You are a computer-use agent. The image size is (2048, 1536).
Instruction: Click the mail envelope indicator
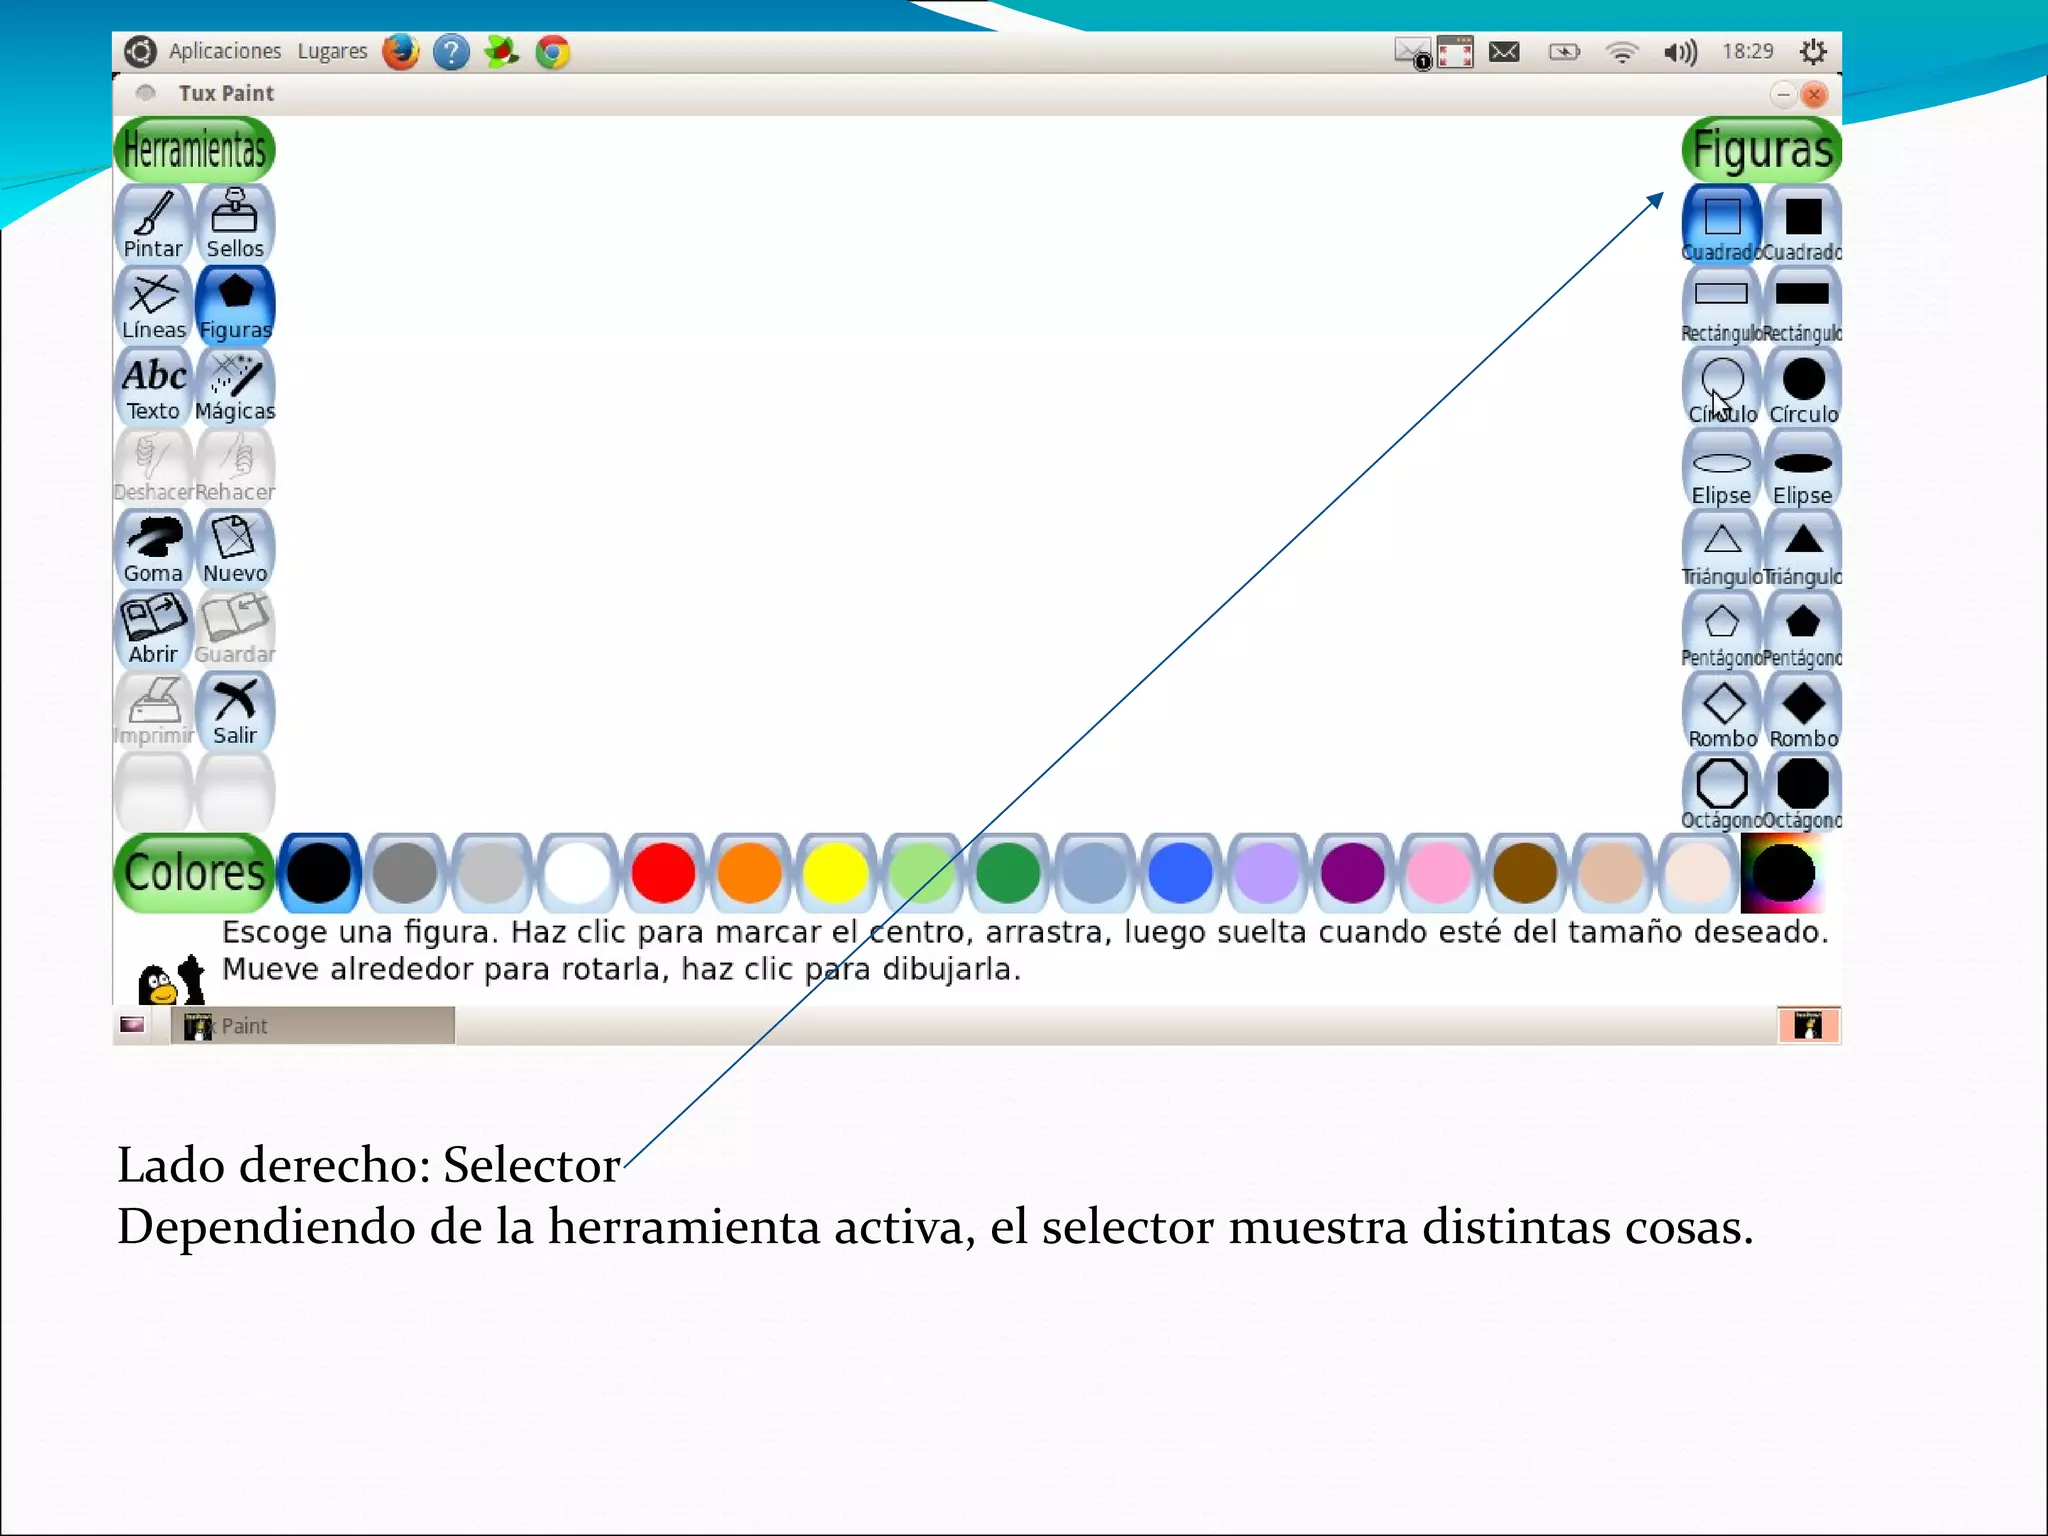pyautogui.click(x=1504, y=52)
